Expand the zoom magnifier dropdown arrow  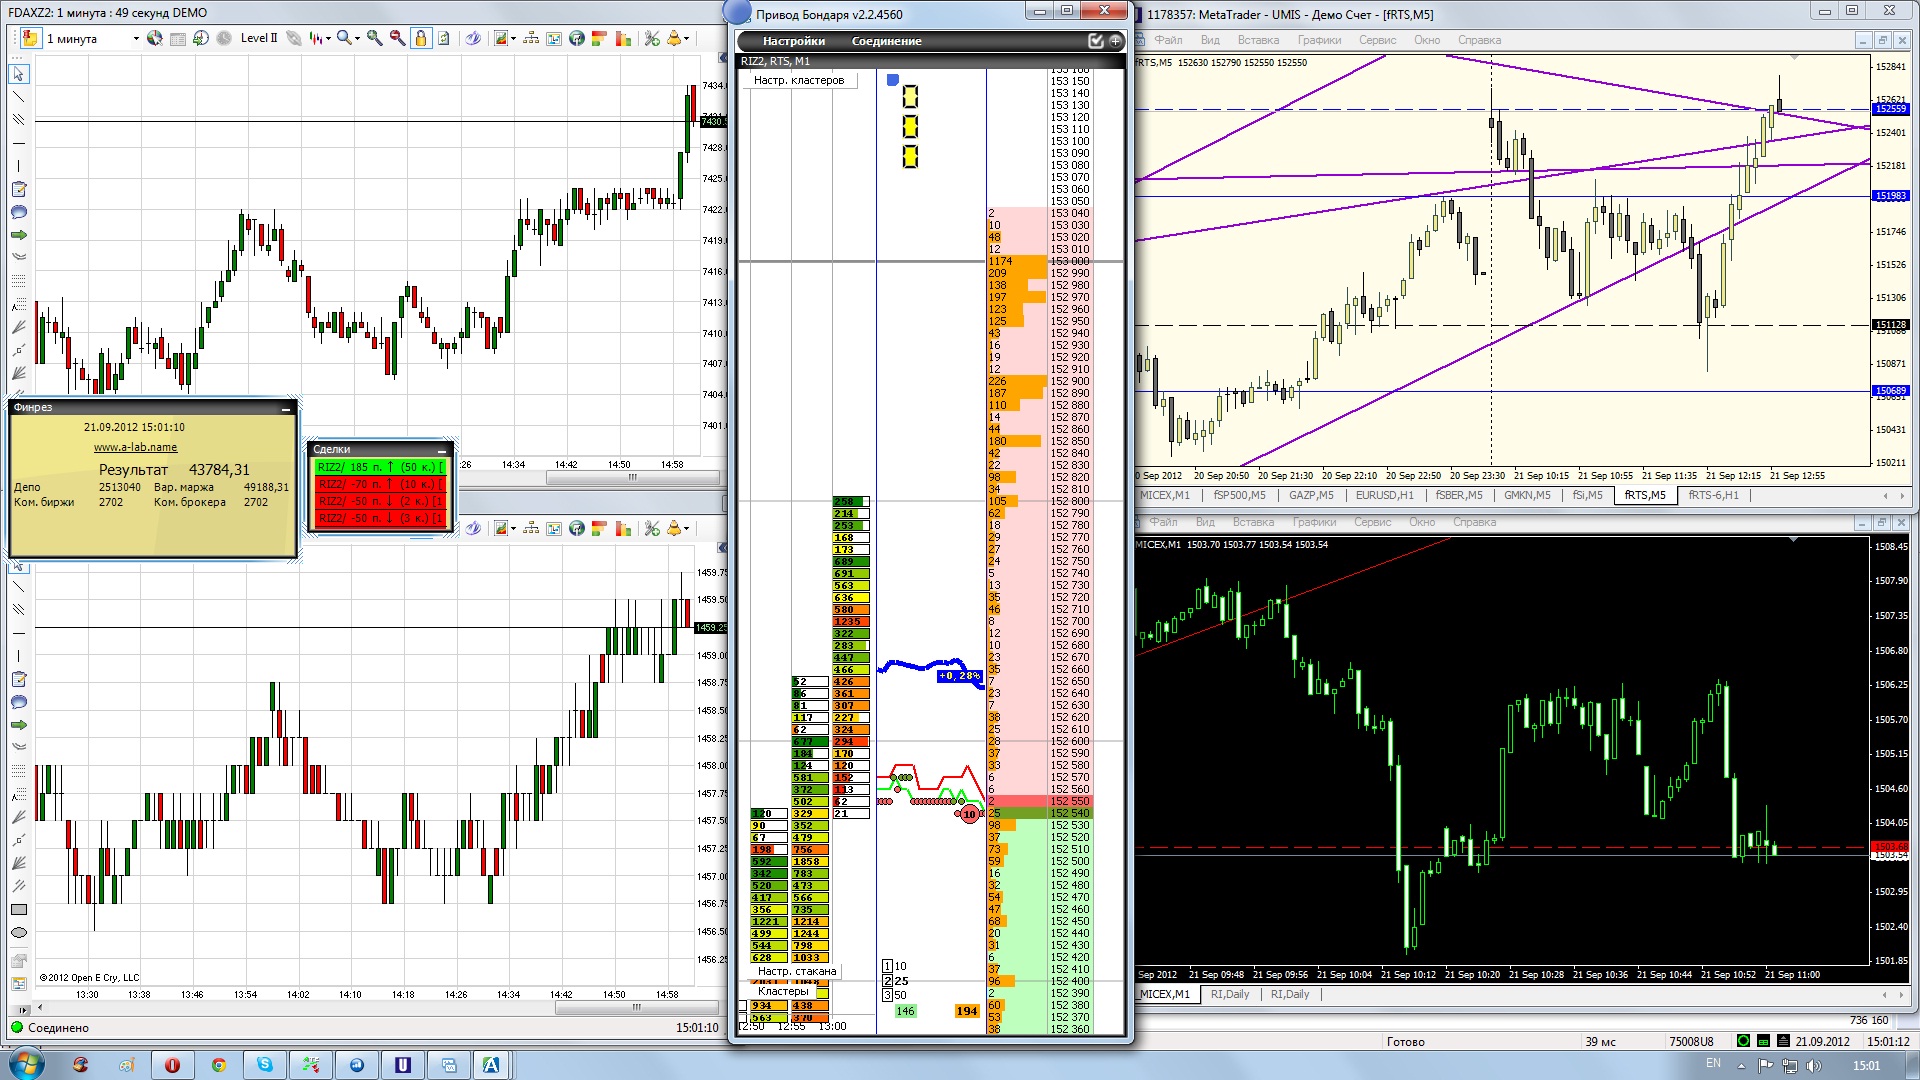357,39
